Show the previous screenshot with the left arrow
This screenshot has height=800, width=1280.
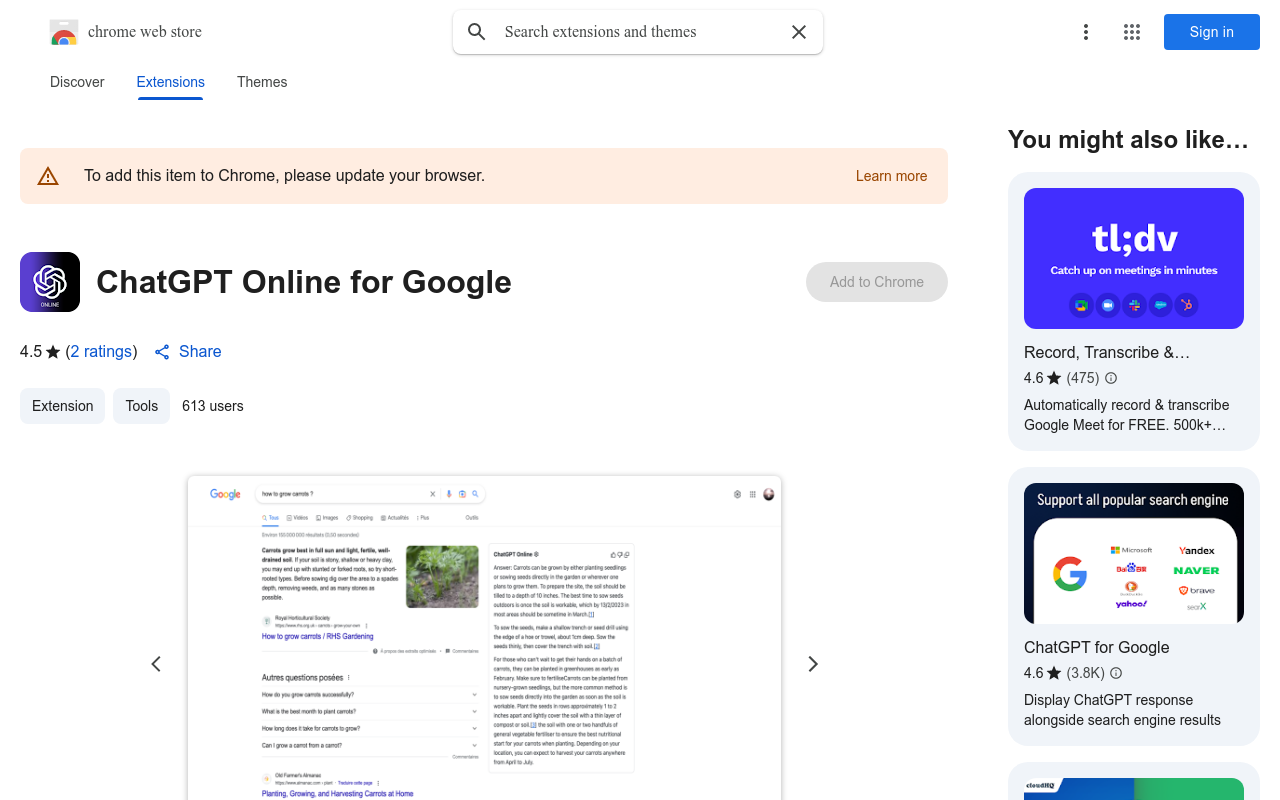pos(156,664)
